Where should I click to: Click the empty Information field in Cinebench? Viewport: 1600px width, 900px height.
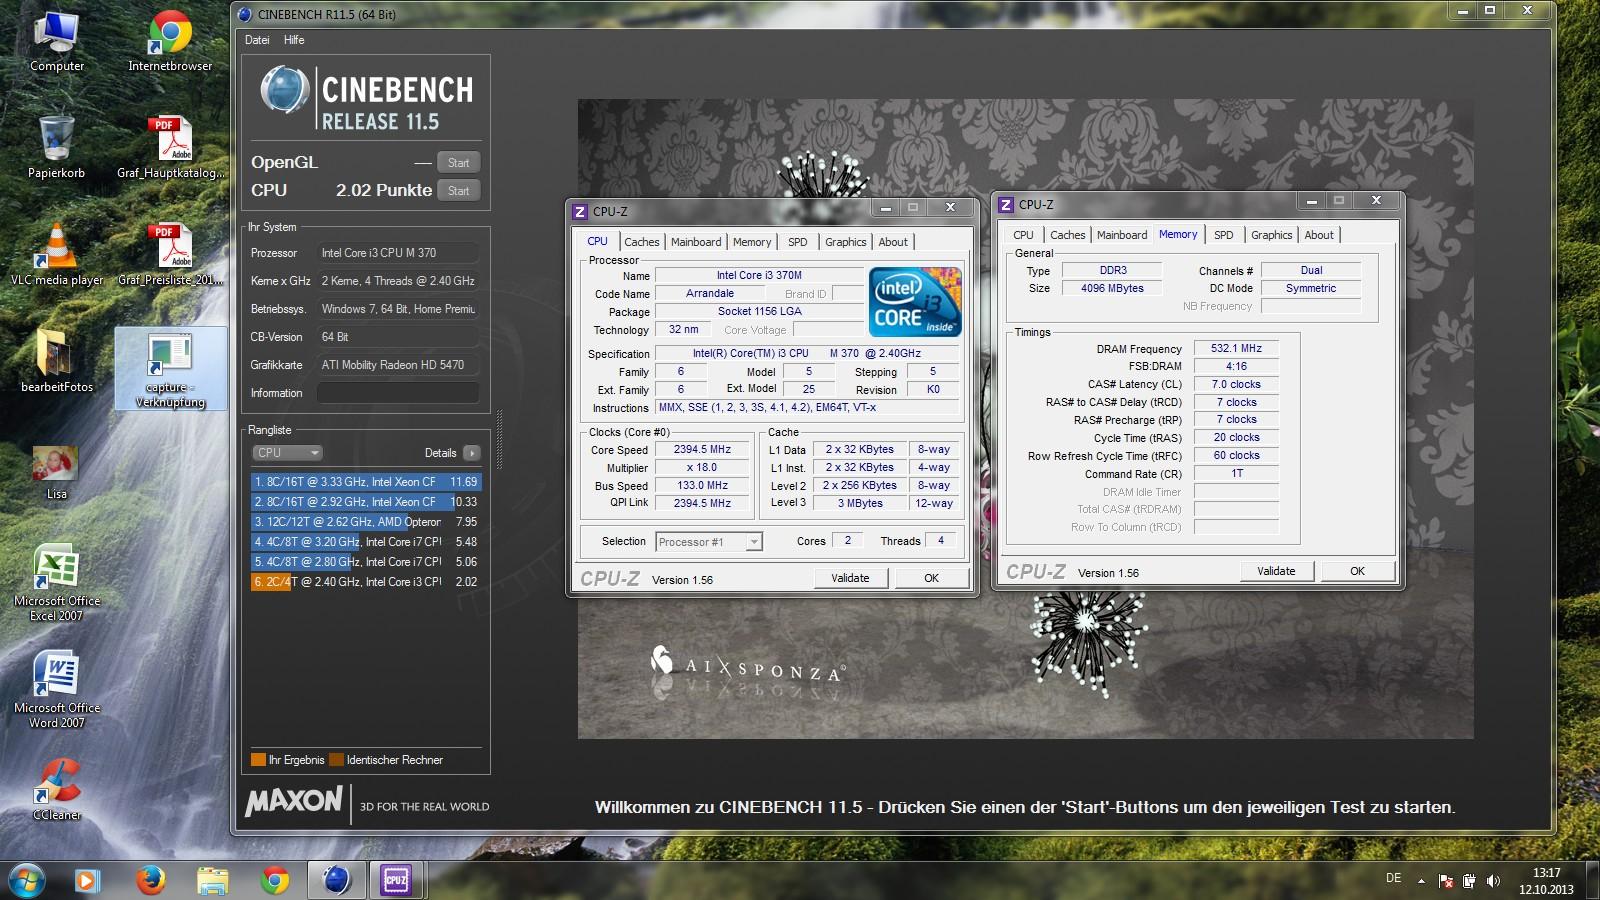398,393
